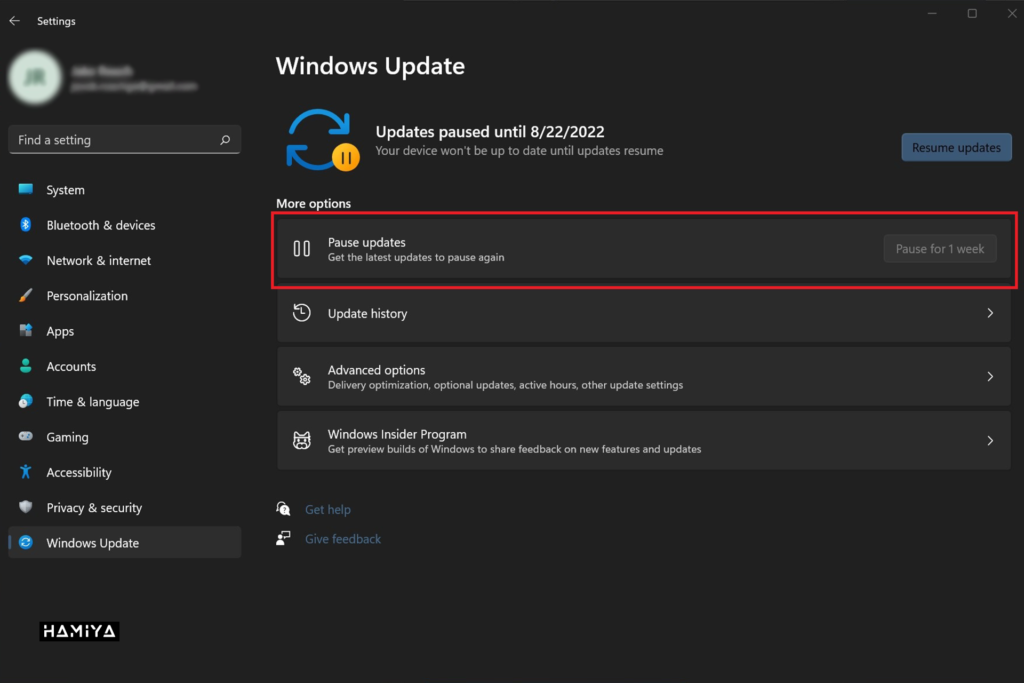Expand Update history with its chevron
1024x683 pixels.
tap(990, 313)
